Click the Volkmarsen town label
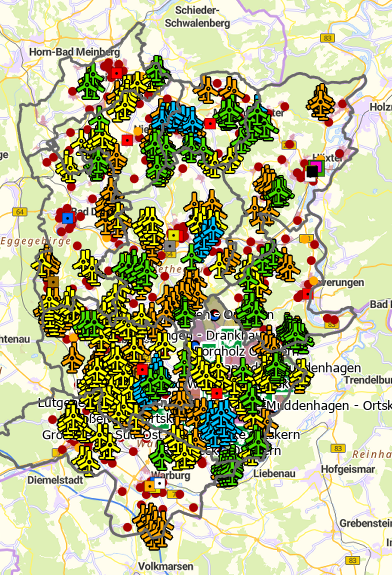This screenshot has width=392, height=575. (x=166, y=566)
